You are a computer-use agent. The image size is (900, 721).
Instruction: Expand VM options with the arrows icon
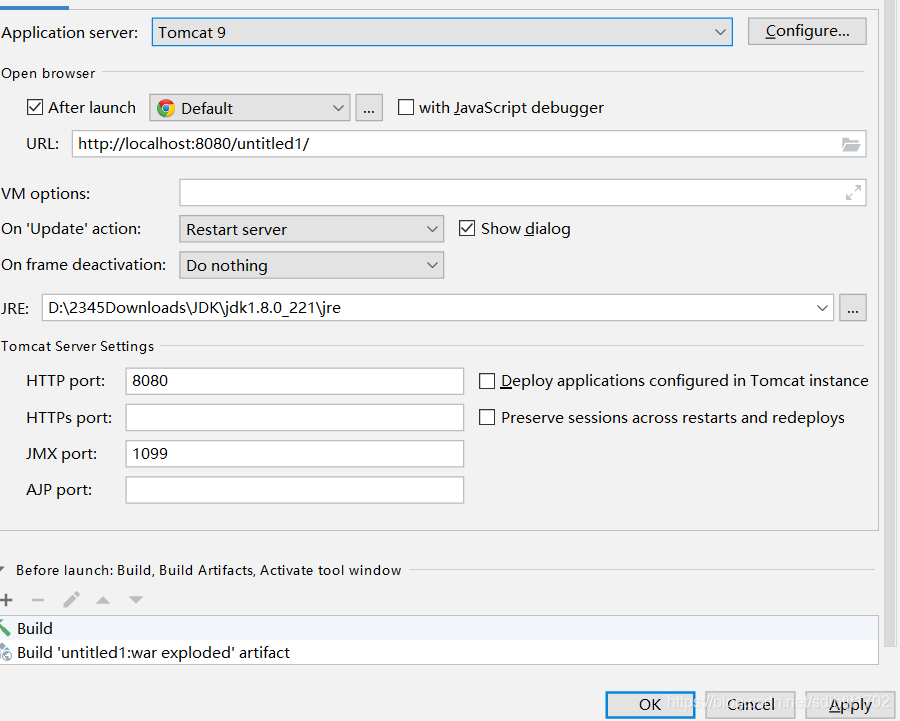click(853, 193)
